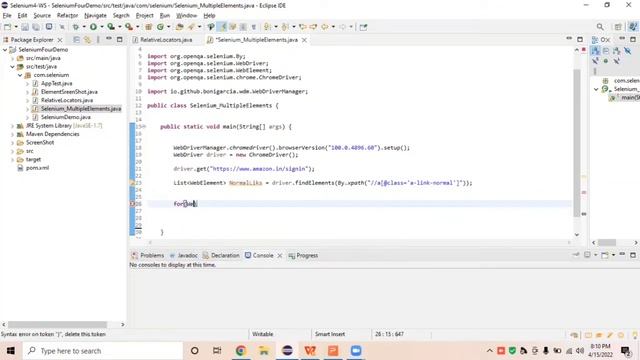Collapse the com.selenium package

(20, 75)
